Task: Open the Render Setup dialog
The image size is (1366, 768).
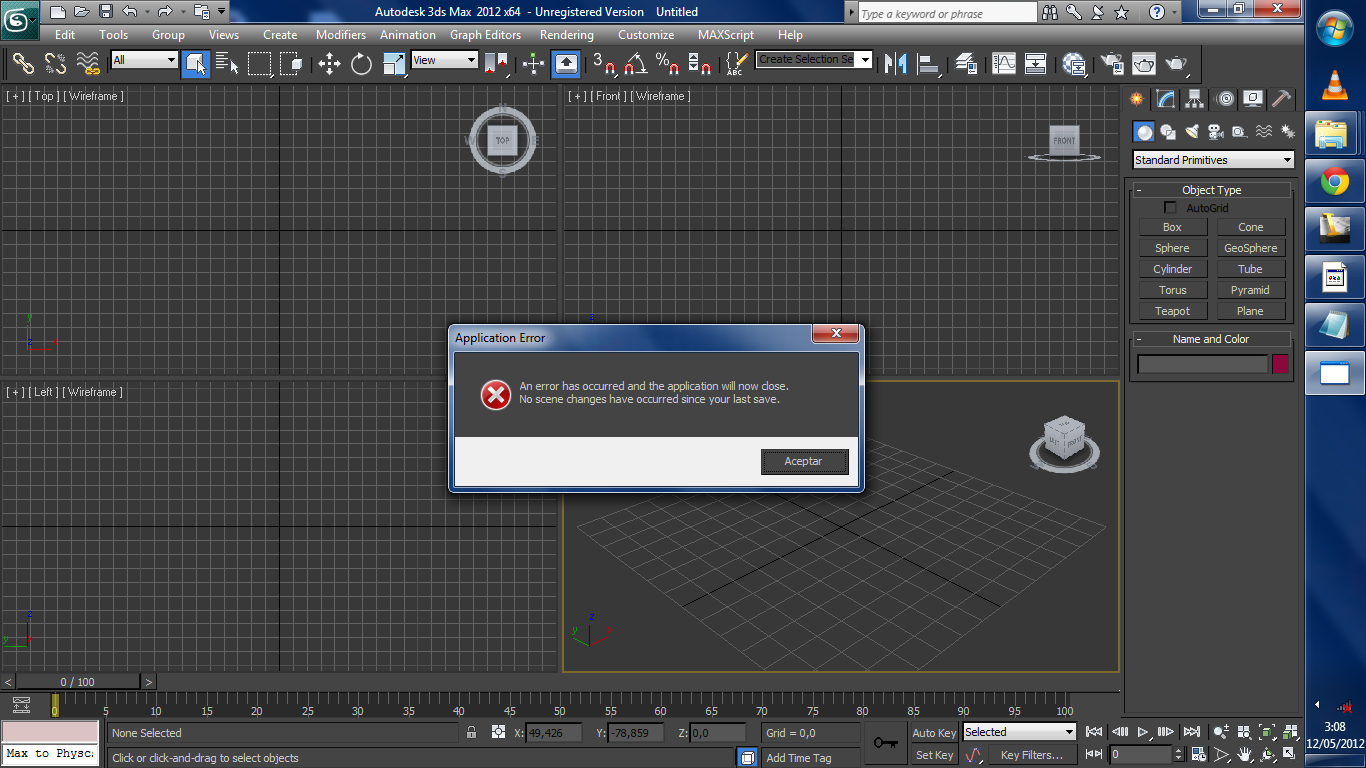Action: pyautogui.click(x=1111, y=64)
